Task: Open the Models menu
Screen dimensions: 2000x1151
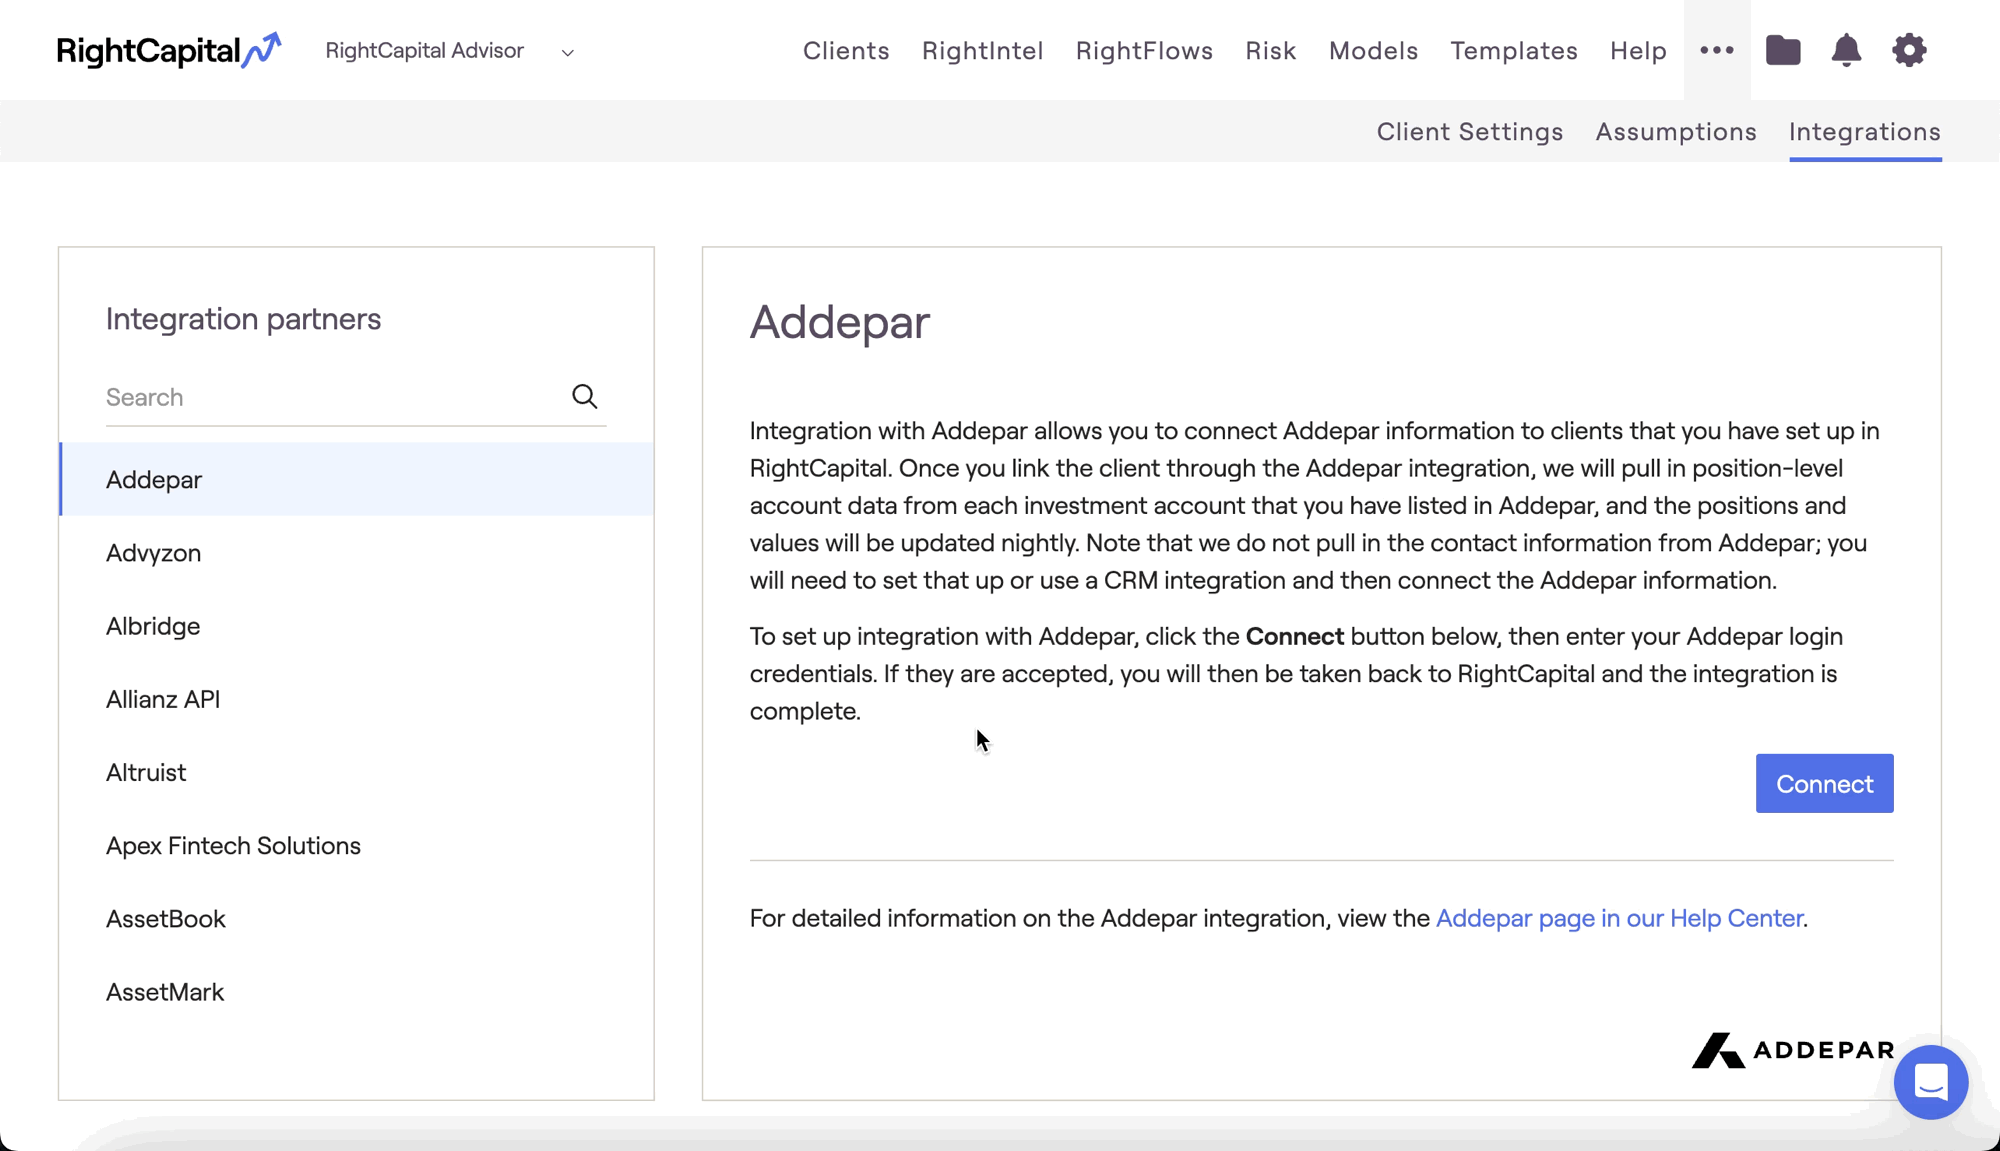Action: click(x=1373, y=51)
